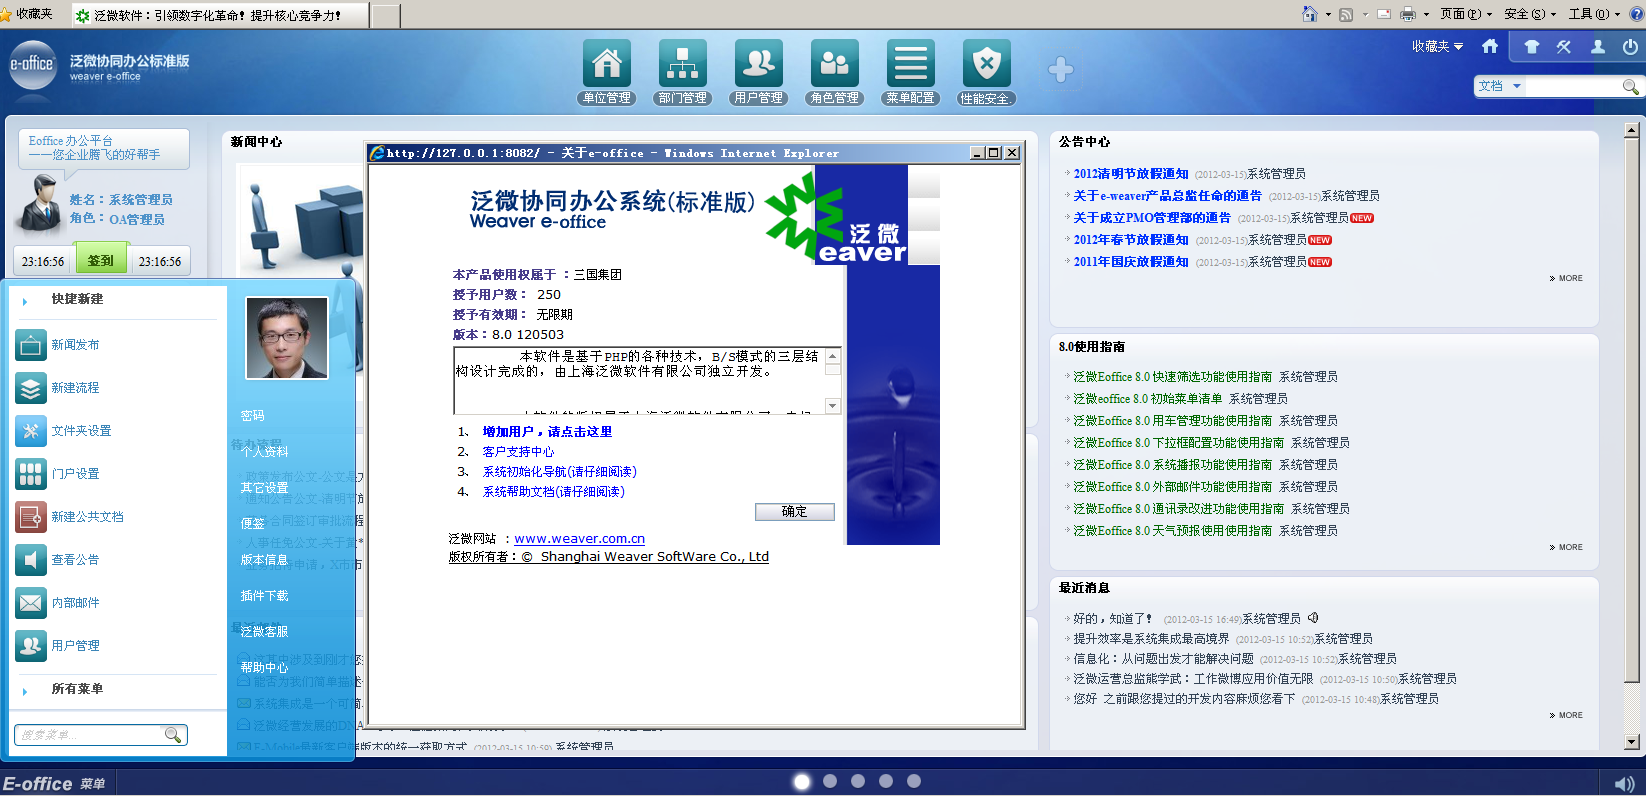This screenshot has height=796, width=1646.
Task: Select the last page indicator dot
Action: 914,781
